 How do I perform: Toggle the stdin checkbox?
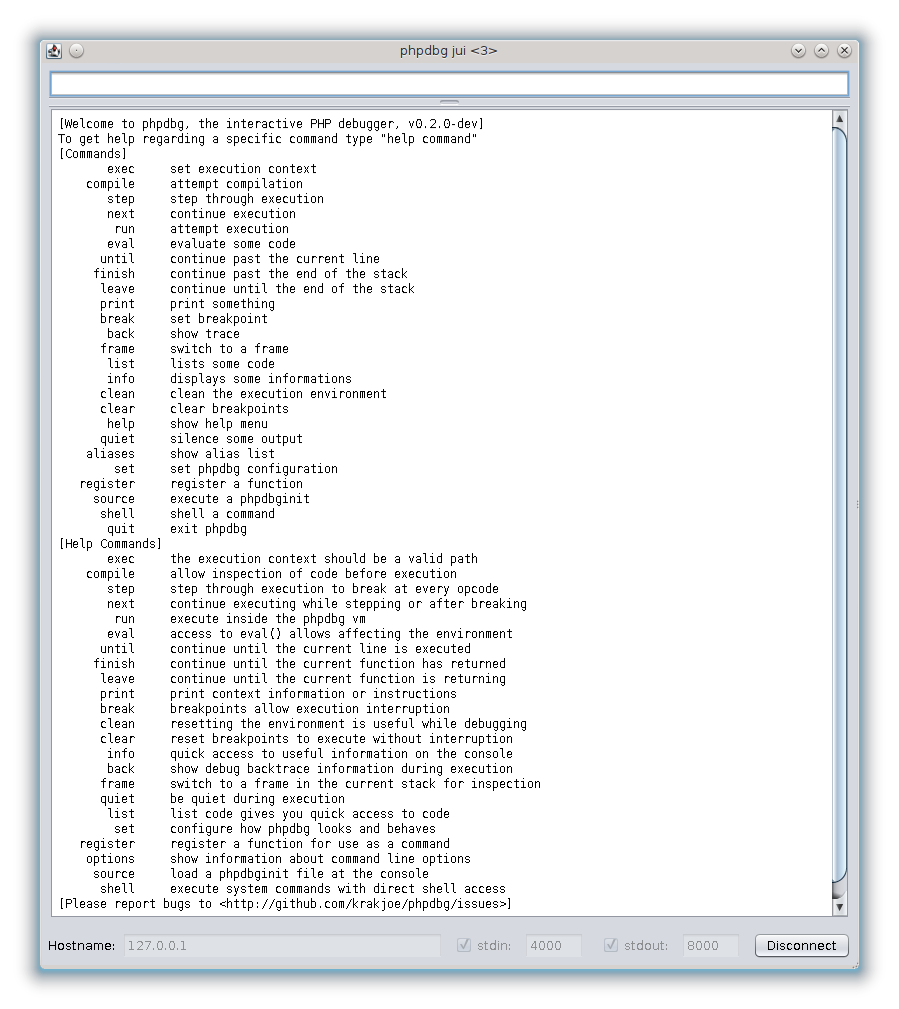[x=464, y=945]
